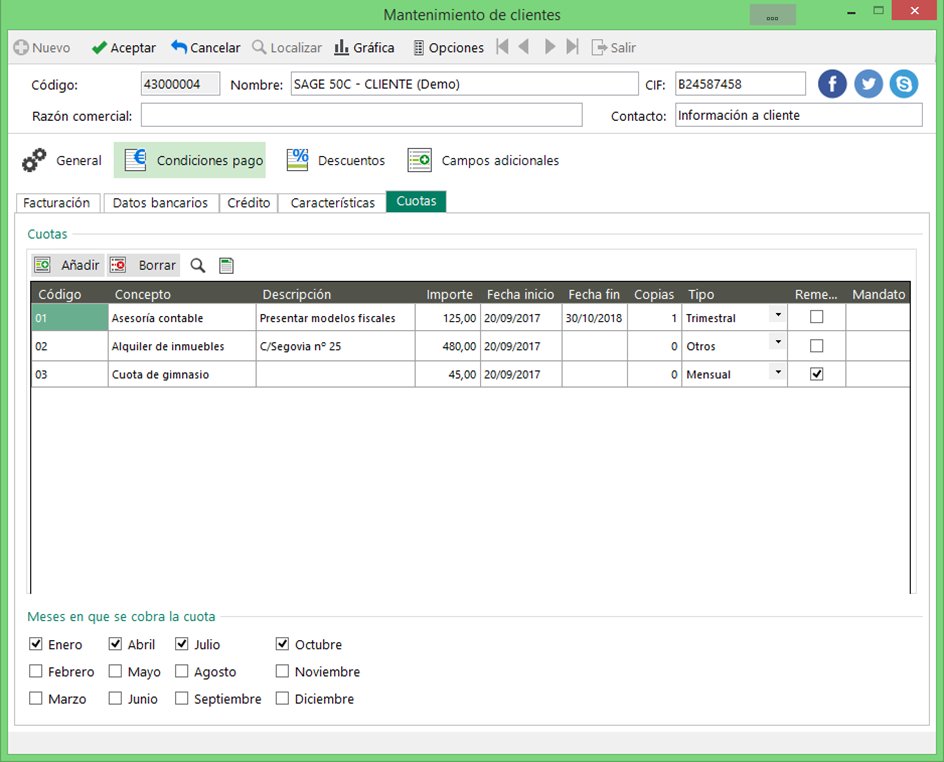Click the Cancelar button text
944x762 pixels.
point(215,48)
